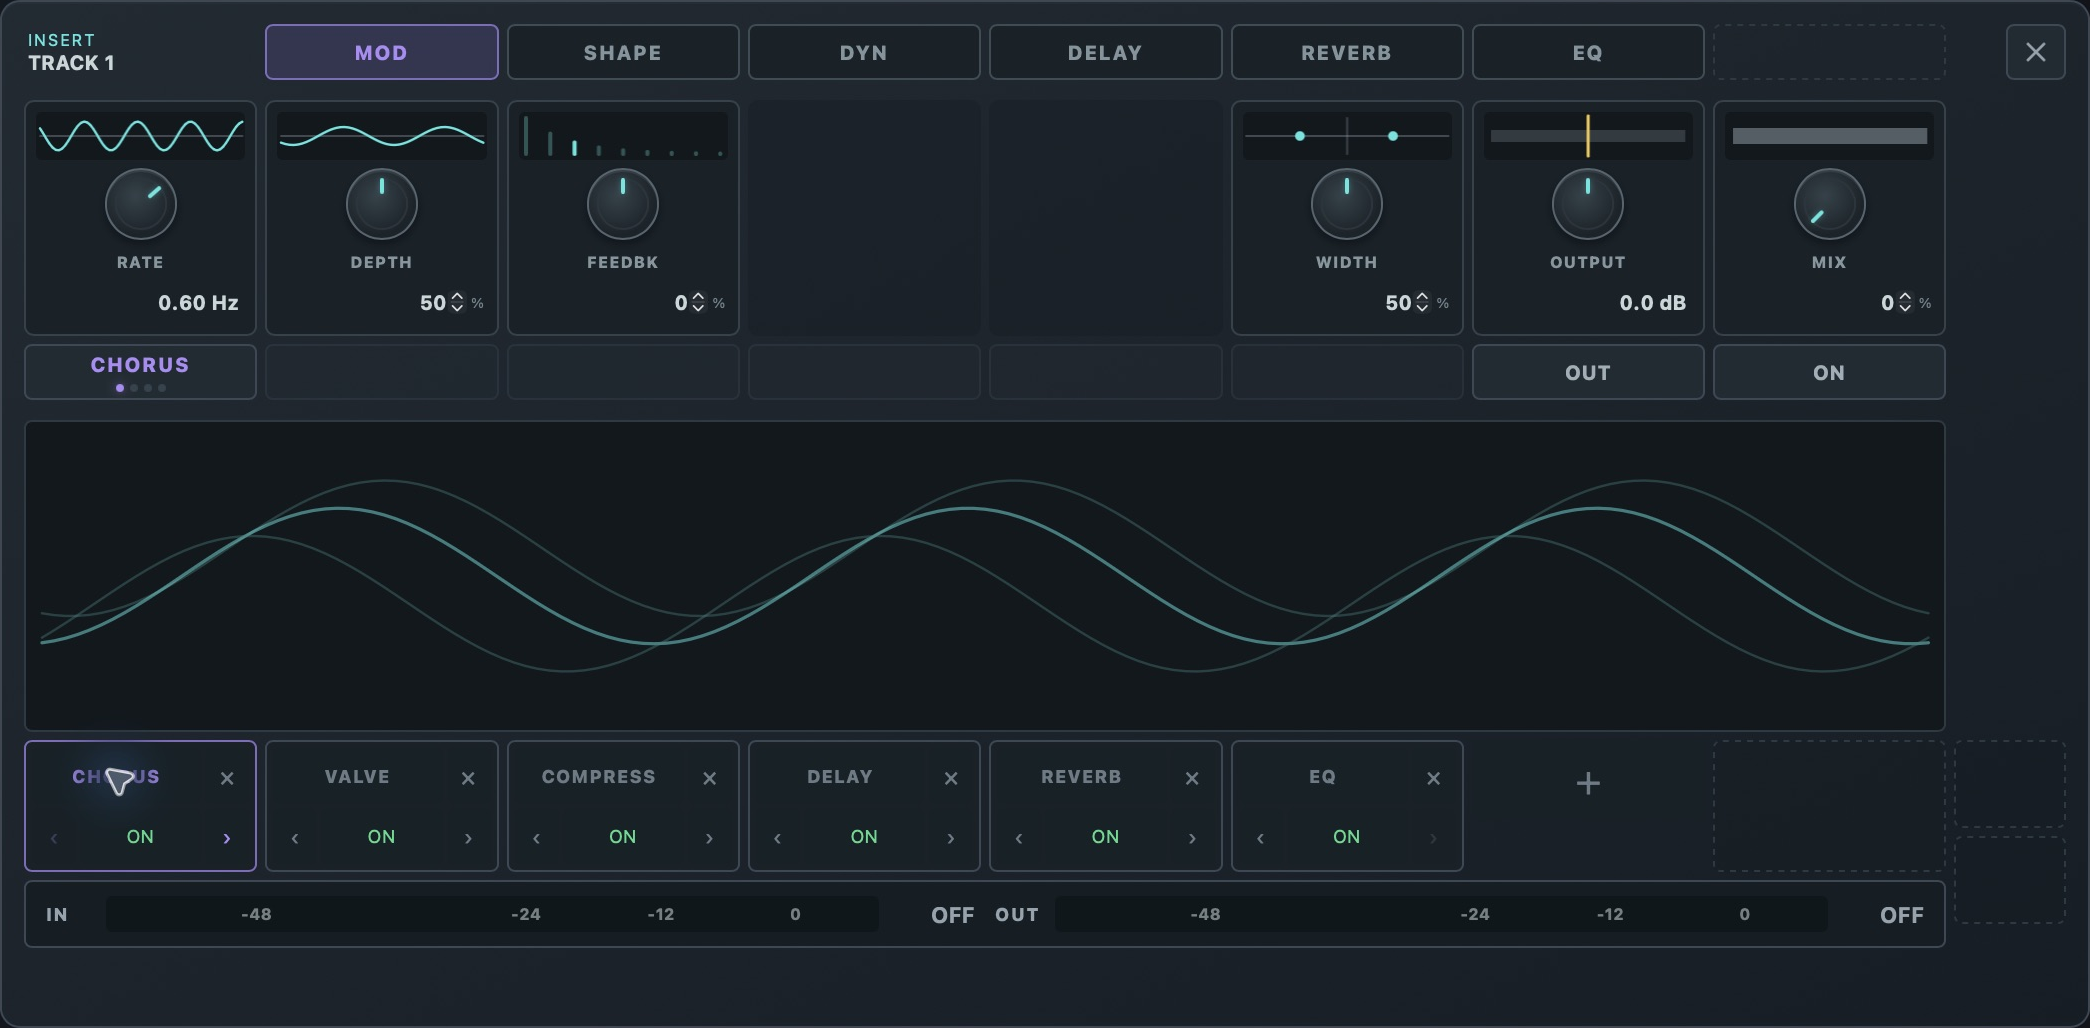Image resolution: width=2090 pixels, height=1028 pixels.
Task: Remove the DELAY effect slot
Action: click(x=951, y=778)
